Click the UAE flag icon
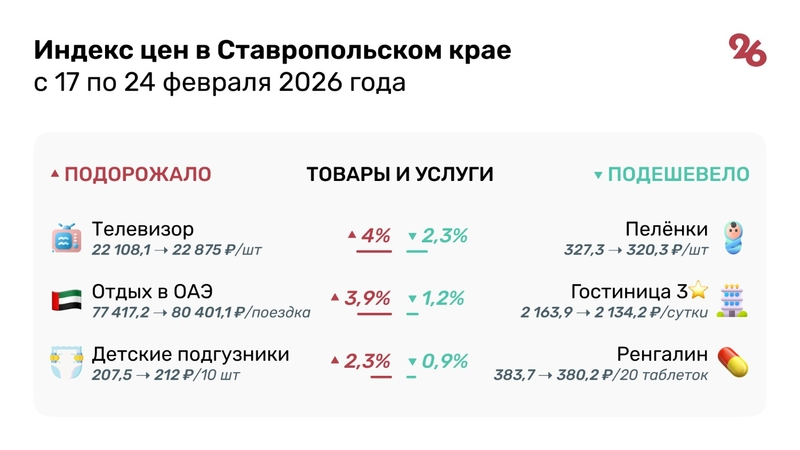Viewport: 800px width, 450px height. click(x=65, y=300)
